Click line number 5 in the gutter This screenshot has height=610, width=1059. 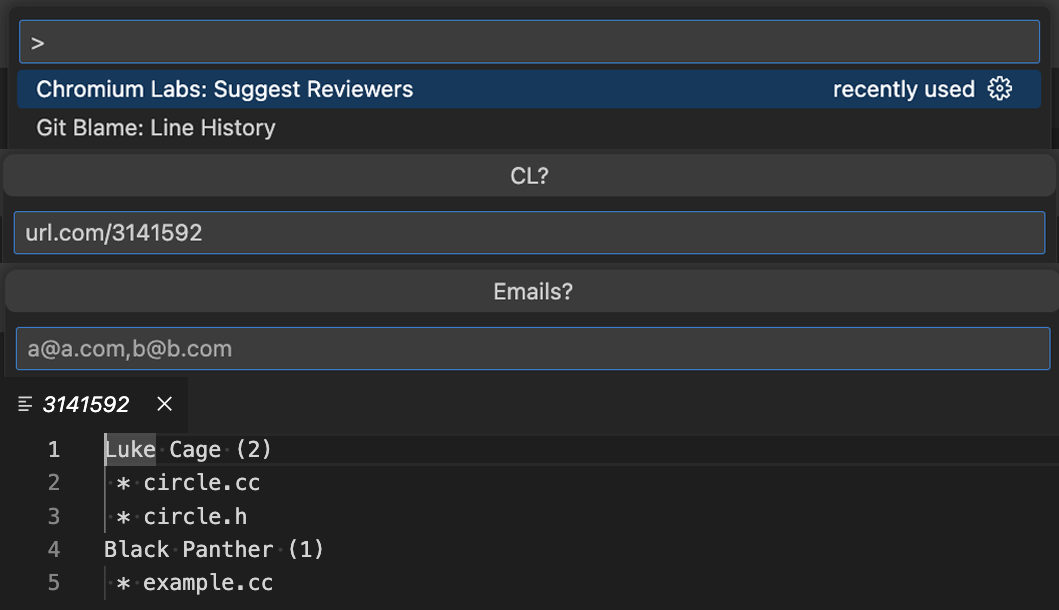tap(54, 583)
